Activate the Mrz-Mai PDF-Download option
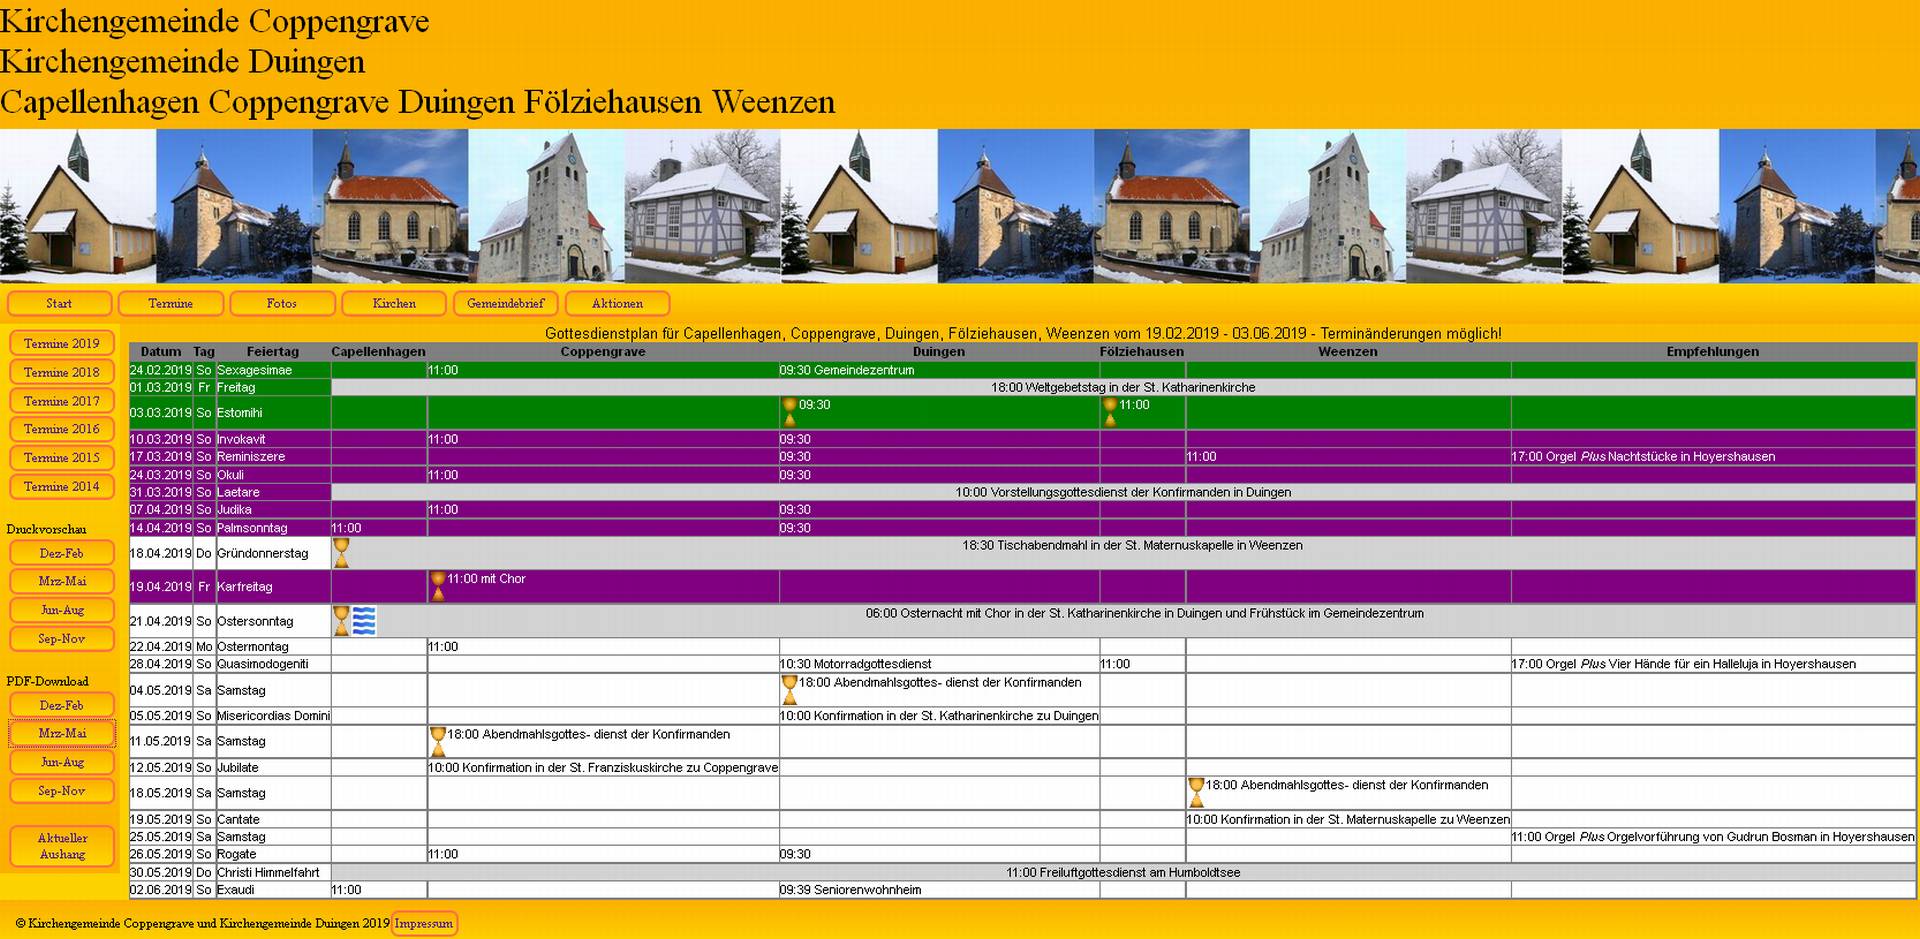This screenshot has width=1920, height=939. click(x=60, y=733)
